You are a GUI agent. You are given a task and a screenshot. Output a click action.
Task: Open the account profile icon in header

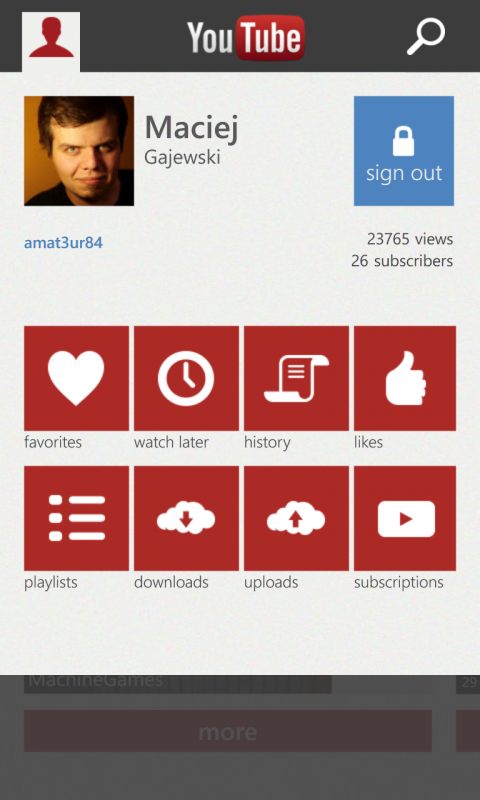pyautogui.click(x=51, y=42)
